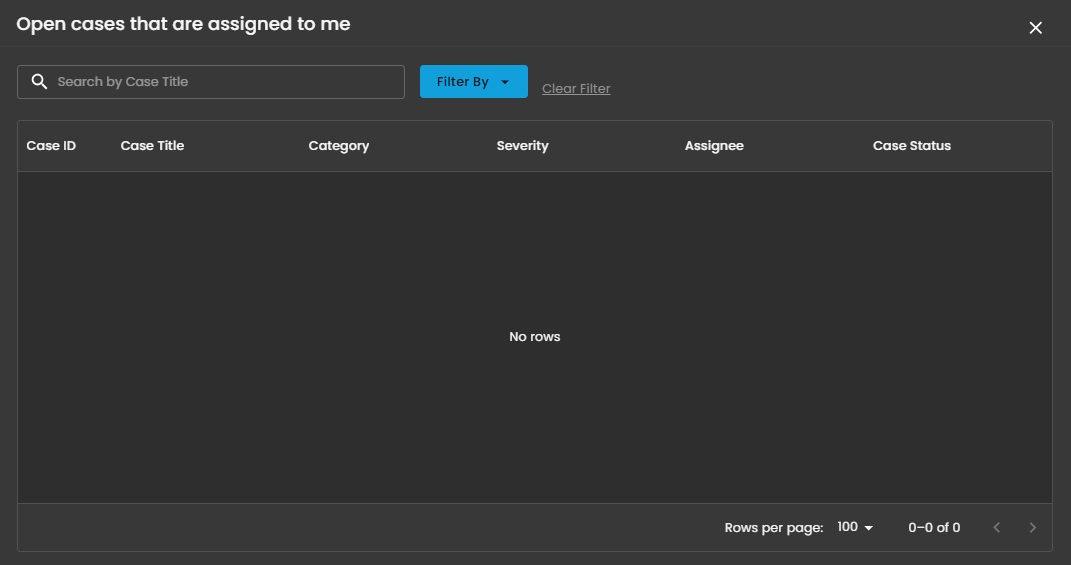Click the Category column header
This screenshot has height=565, width=1071.
pyautogui.click(x=338, y=146)
